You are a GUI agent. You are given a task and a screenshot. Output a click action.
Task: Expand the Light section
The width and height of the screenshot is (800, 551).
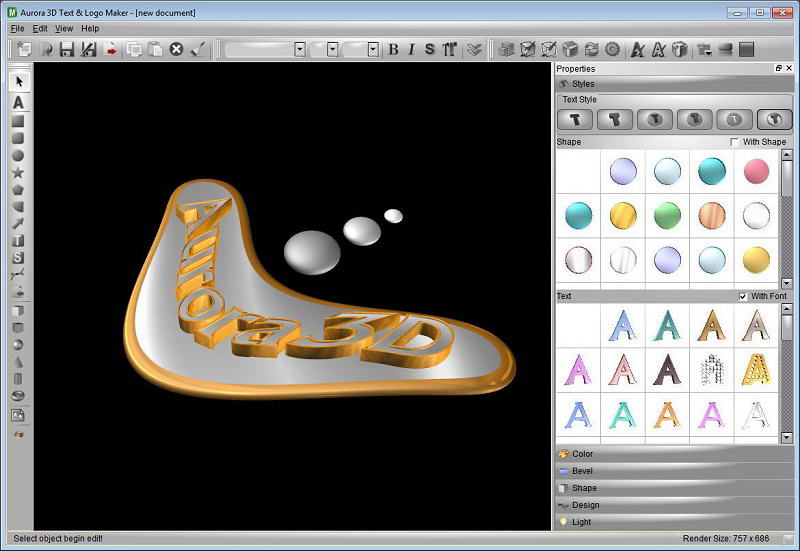(582, 522)
